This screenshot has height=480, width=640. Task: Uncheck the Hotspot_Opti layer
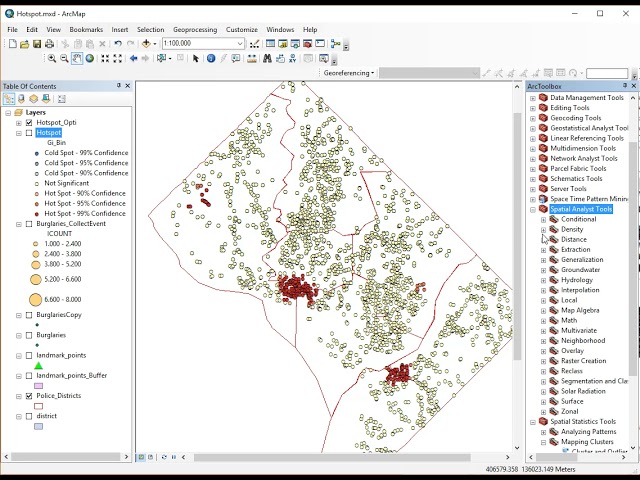point(29,122)
